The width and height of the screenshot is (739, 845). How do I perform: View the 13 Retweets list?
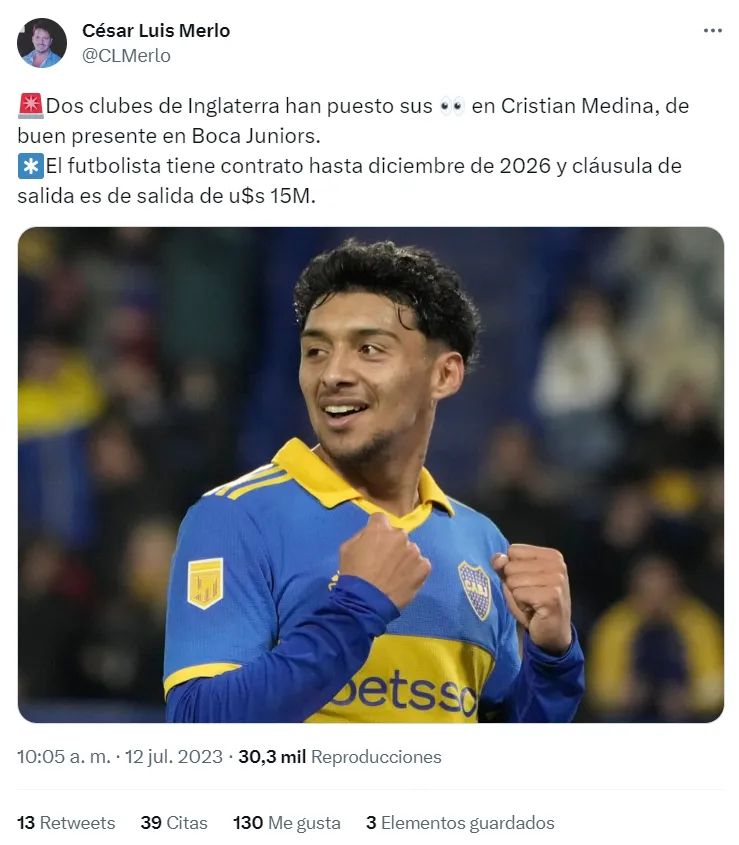point(66,822)
